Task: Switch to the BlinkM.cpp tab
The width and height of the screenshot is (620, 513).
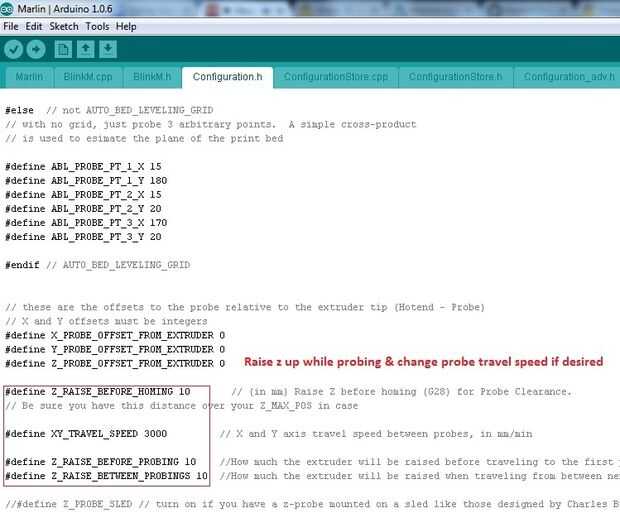Action: click(x=88, y=77)
